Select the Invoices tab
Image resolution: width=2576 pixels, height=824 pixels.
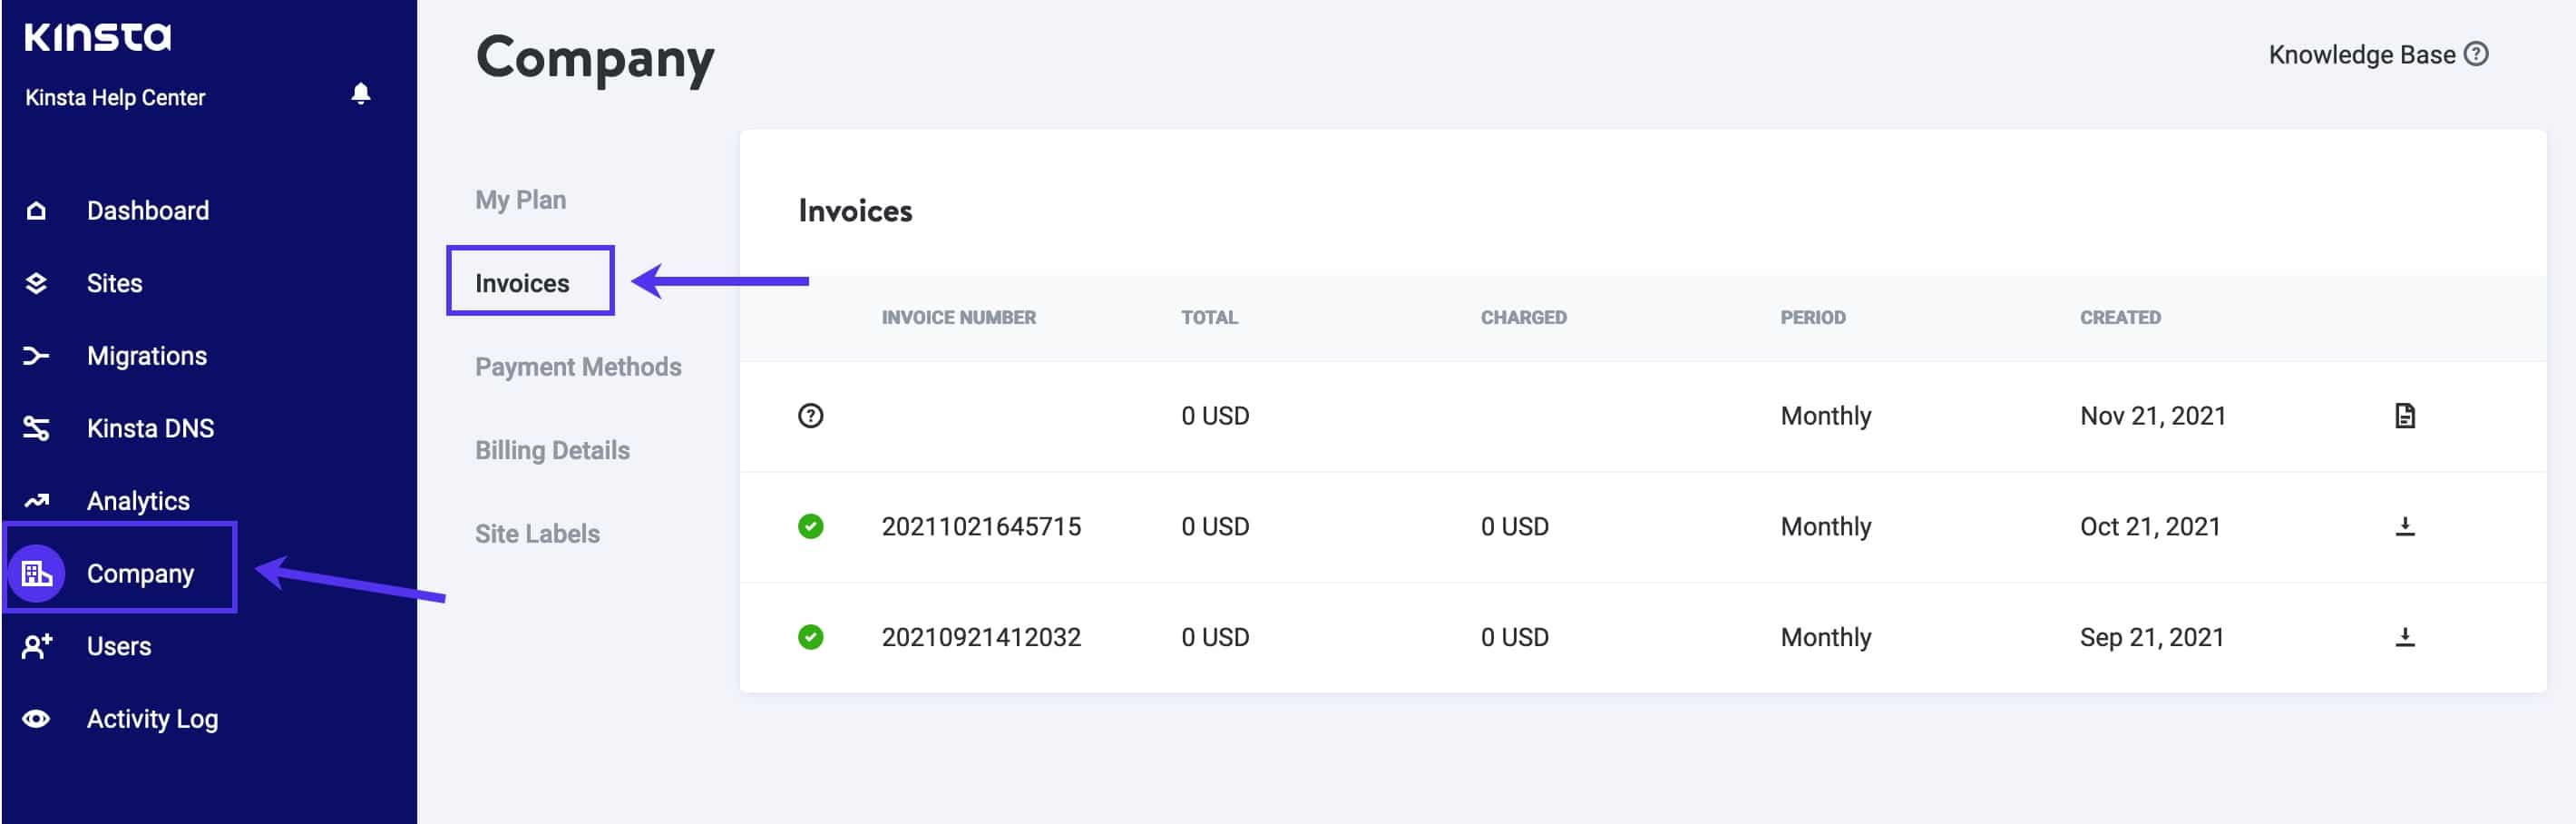click(522, 283)
